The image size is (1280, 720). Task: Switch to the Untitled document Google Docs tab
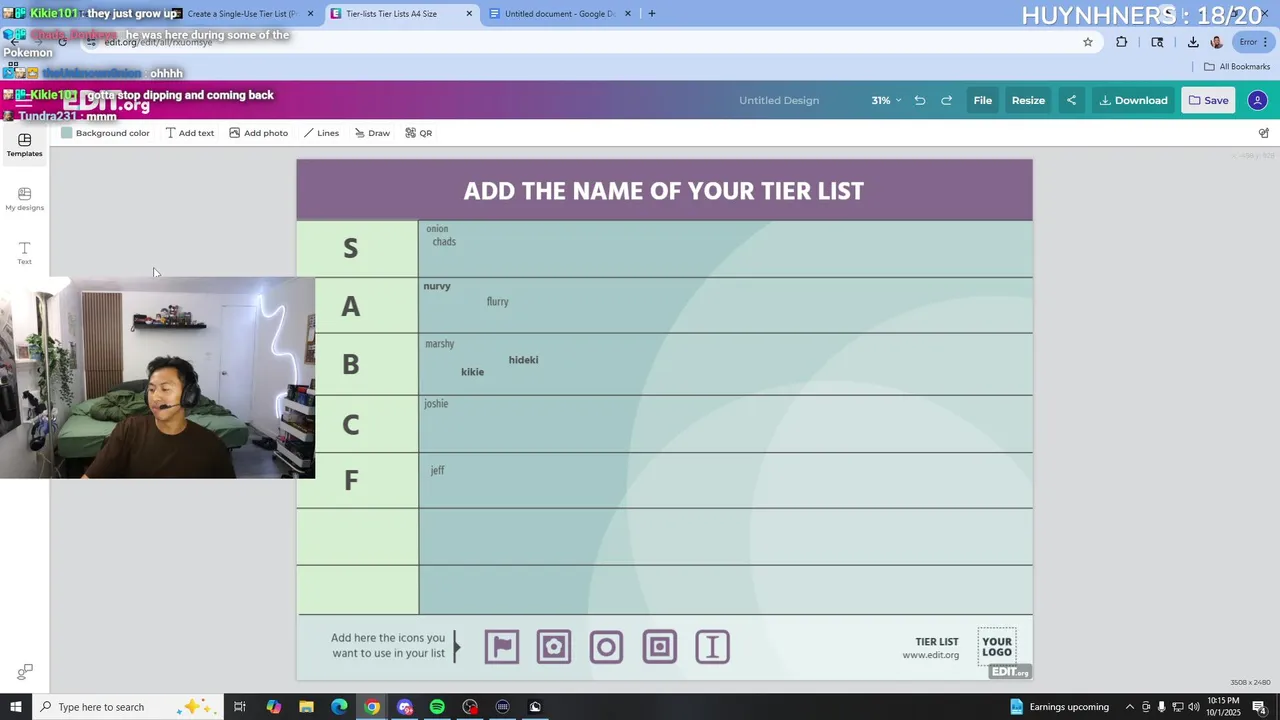pos(560,14)
